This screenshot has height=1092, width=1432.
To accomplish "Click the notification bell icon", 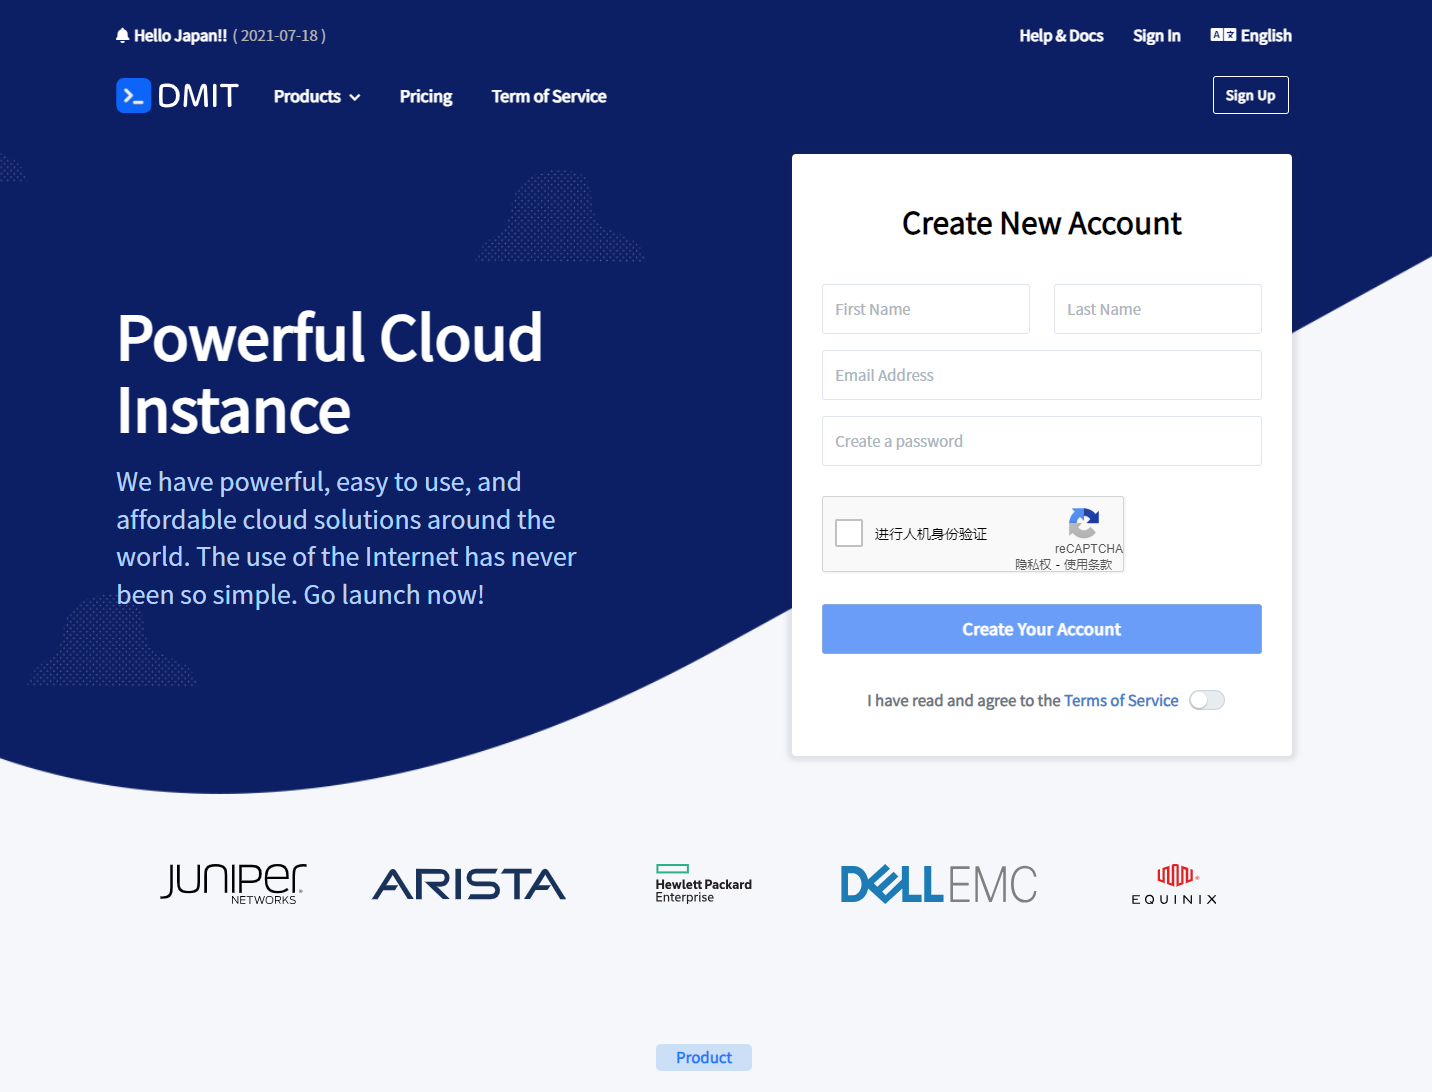I will [123, 36].
